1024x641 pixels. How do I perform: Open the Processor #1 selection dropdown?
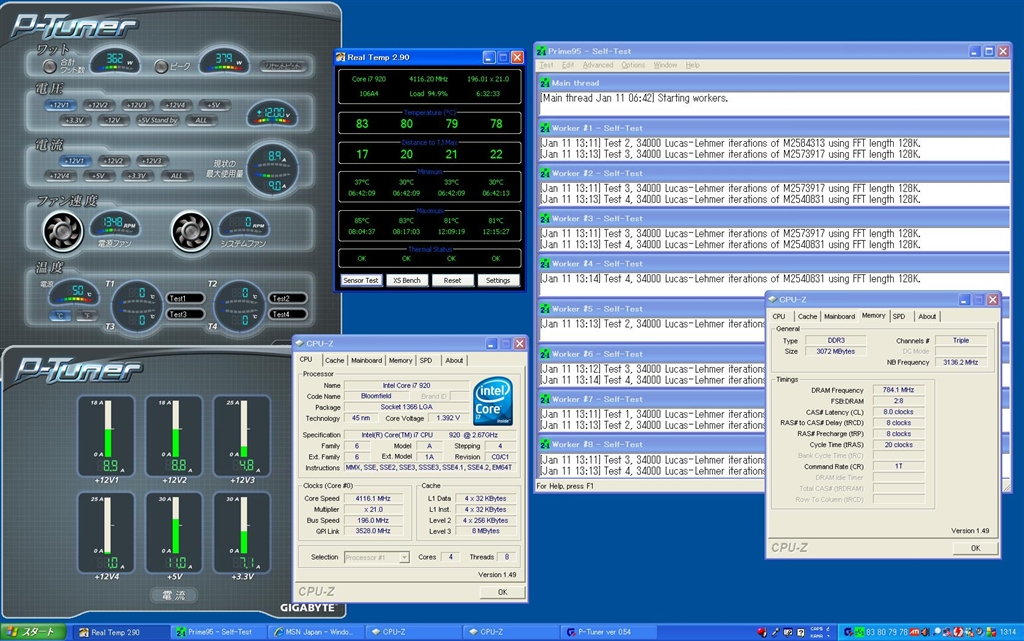click(376, 557)
